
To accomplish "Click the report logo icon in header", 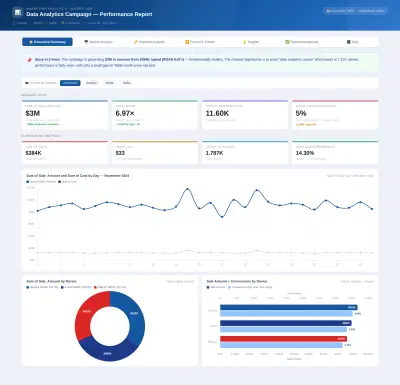I will [17, 13].
